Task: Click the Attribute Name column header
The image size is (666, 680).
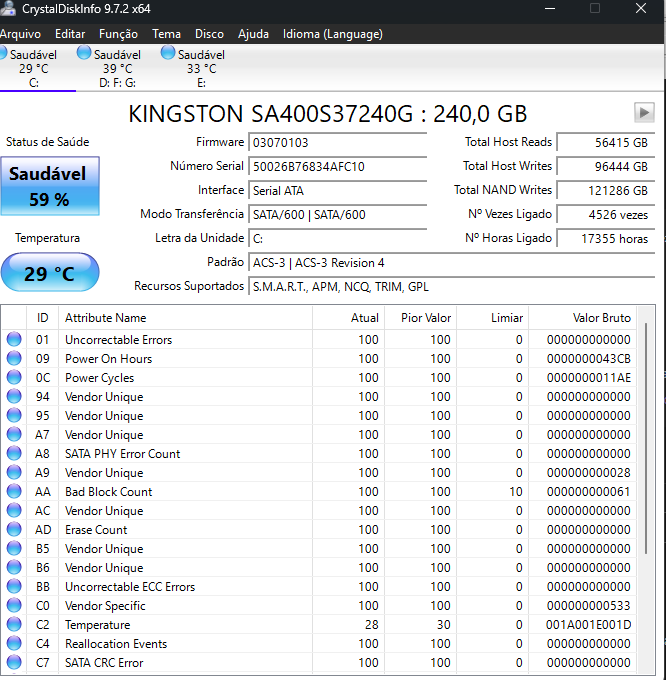Action: click(x=185, y=318)
